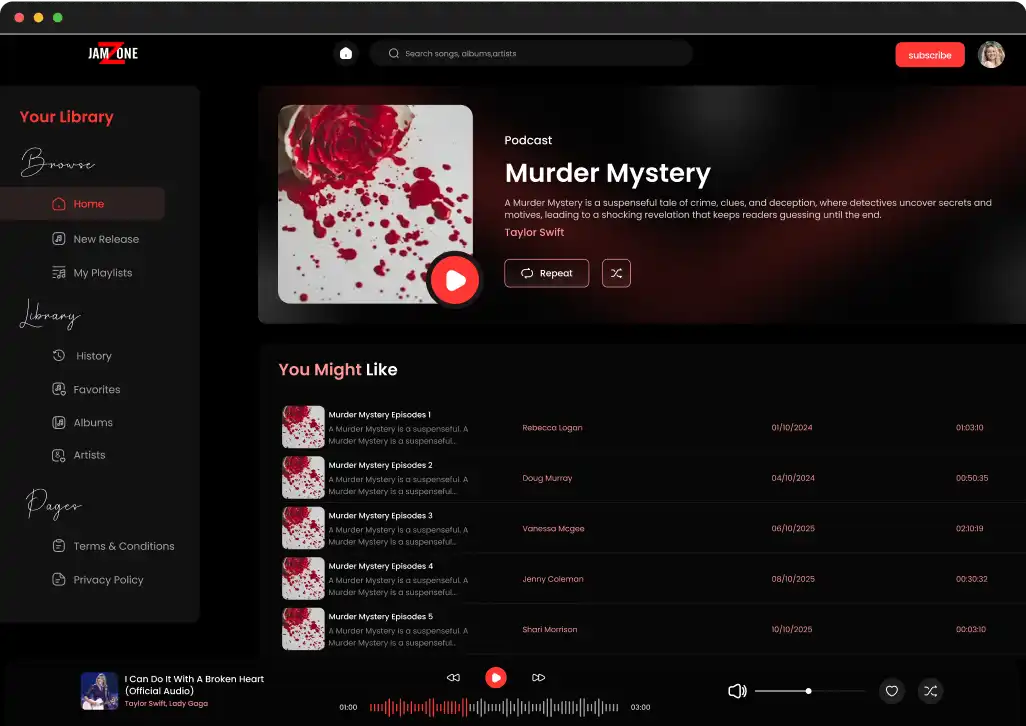Open Albums in the library
This screenshot has height=726, width=1026.
[82, 423]
